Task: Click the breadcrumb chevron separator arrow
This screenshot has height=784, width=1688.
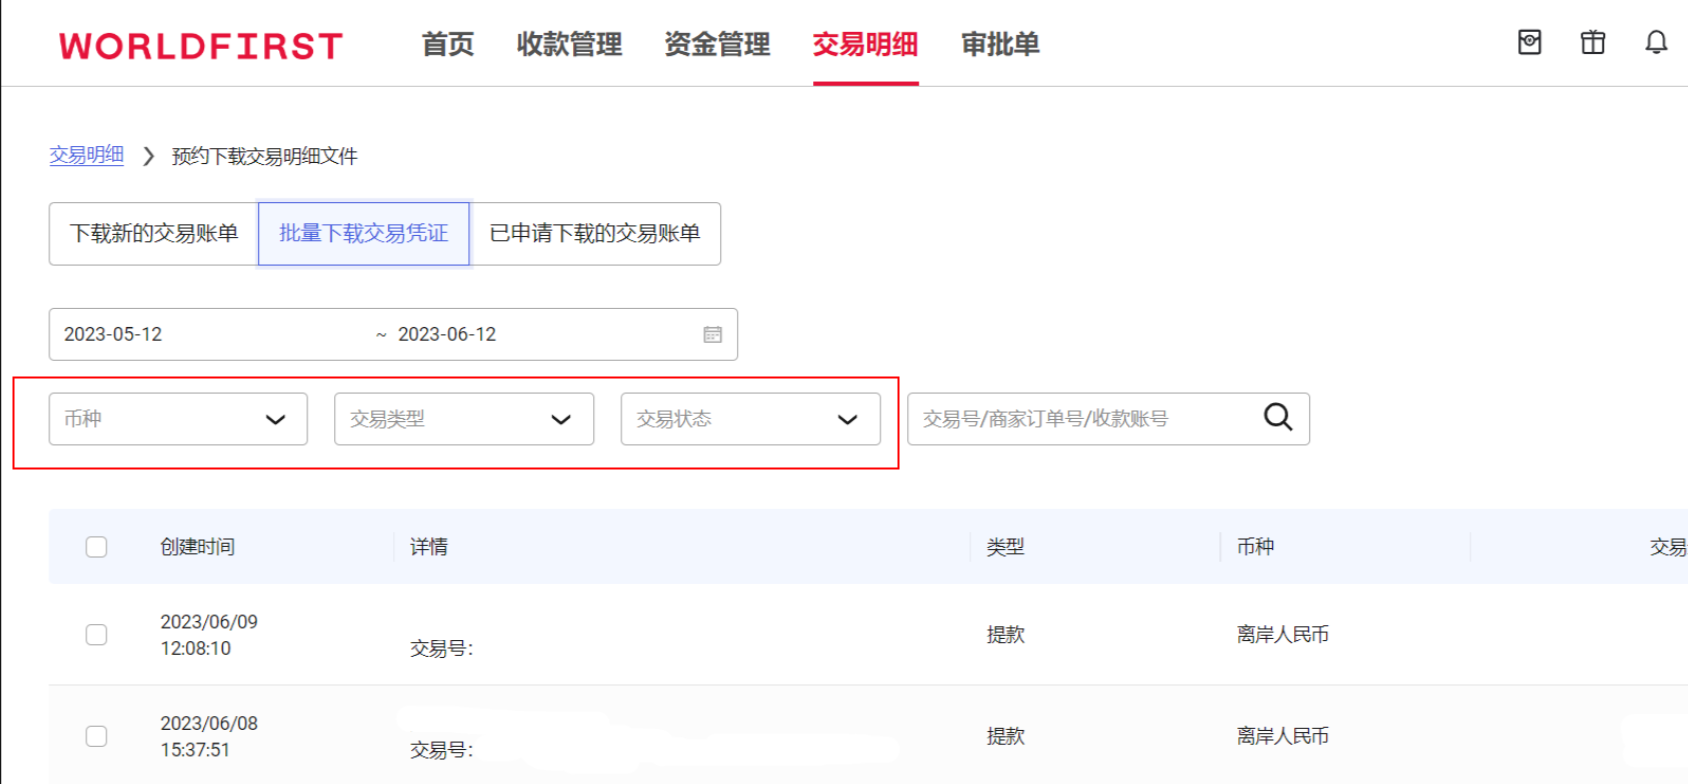Action: click(x=148, y=156)
